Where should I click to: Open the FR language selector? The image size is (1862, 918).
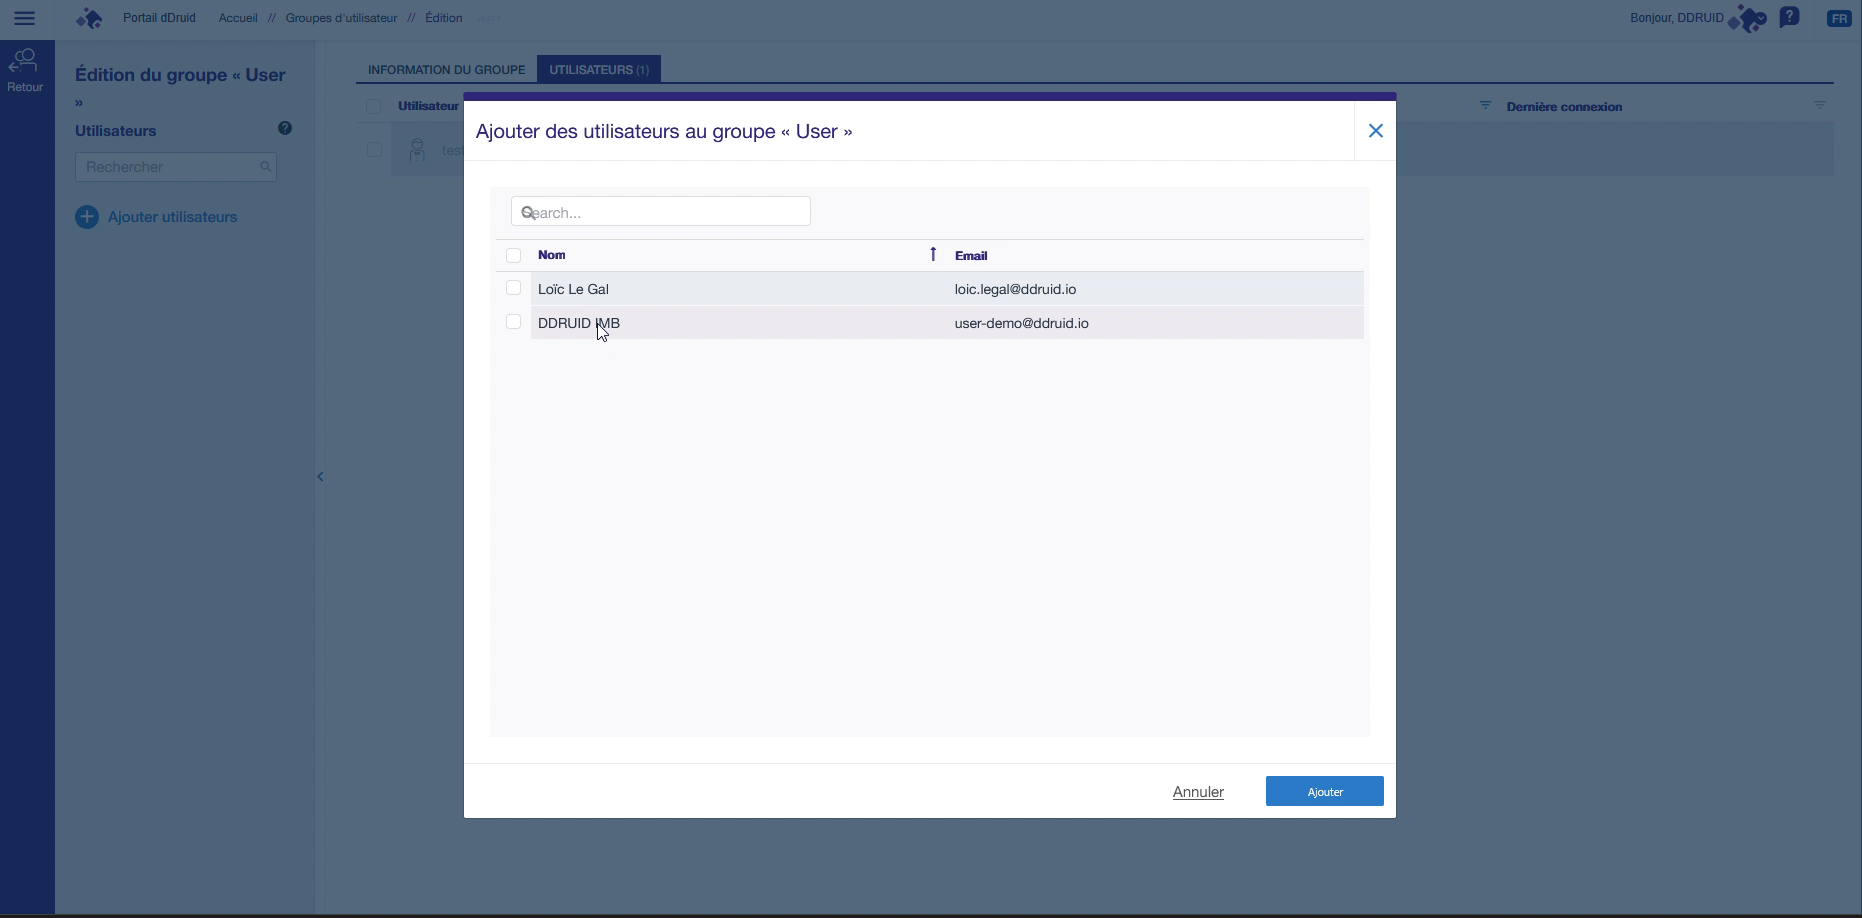point(1839,18)
